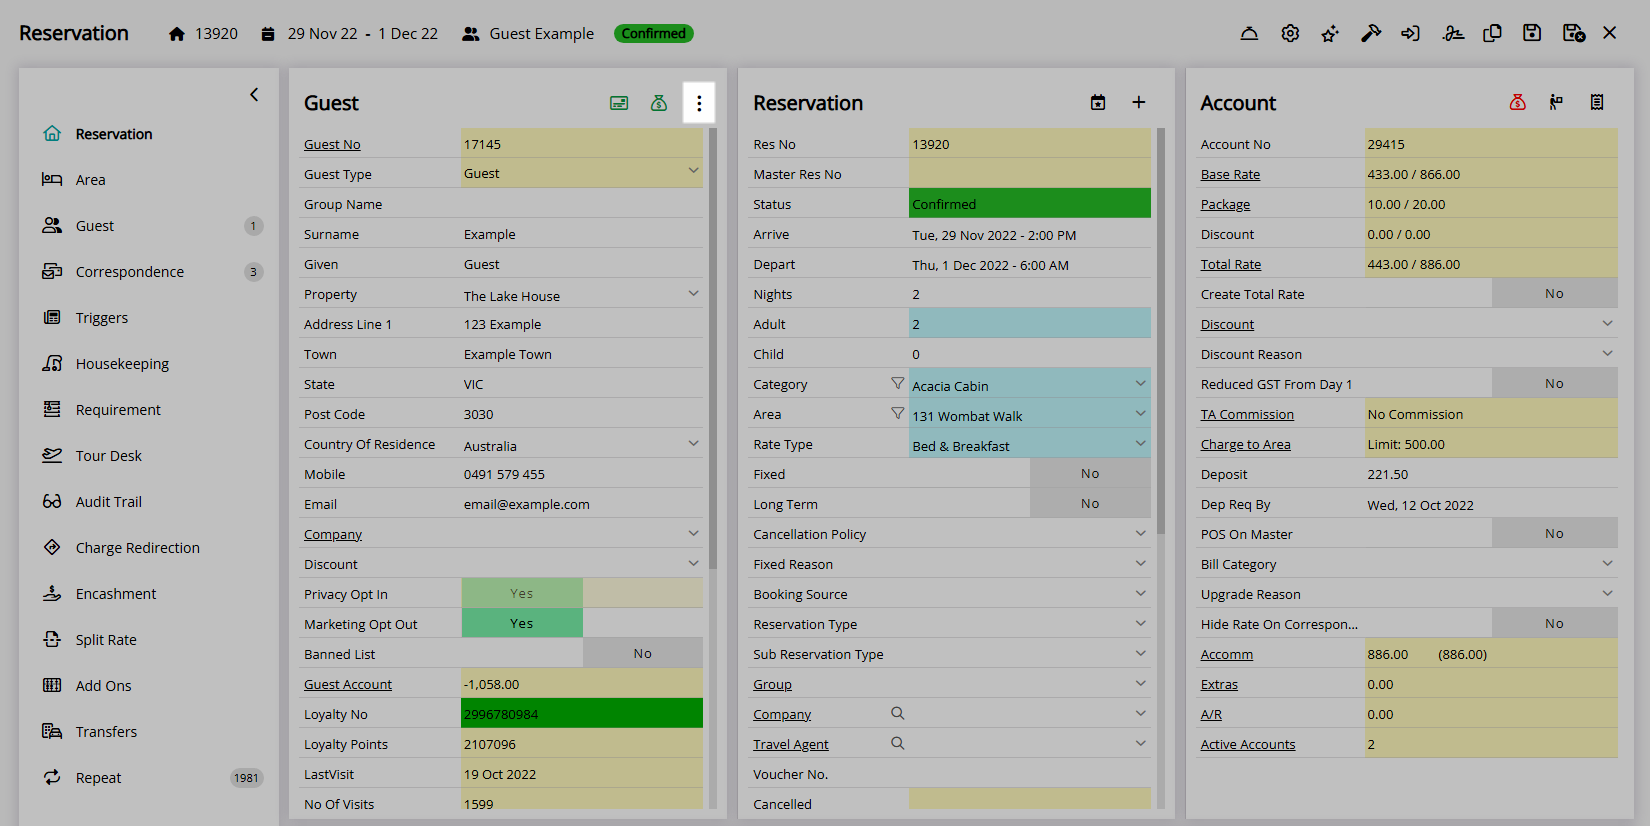Click the Email field email@example.com
The height and width of the screenshot is (826, 1650).
(x=582, y=504)
